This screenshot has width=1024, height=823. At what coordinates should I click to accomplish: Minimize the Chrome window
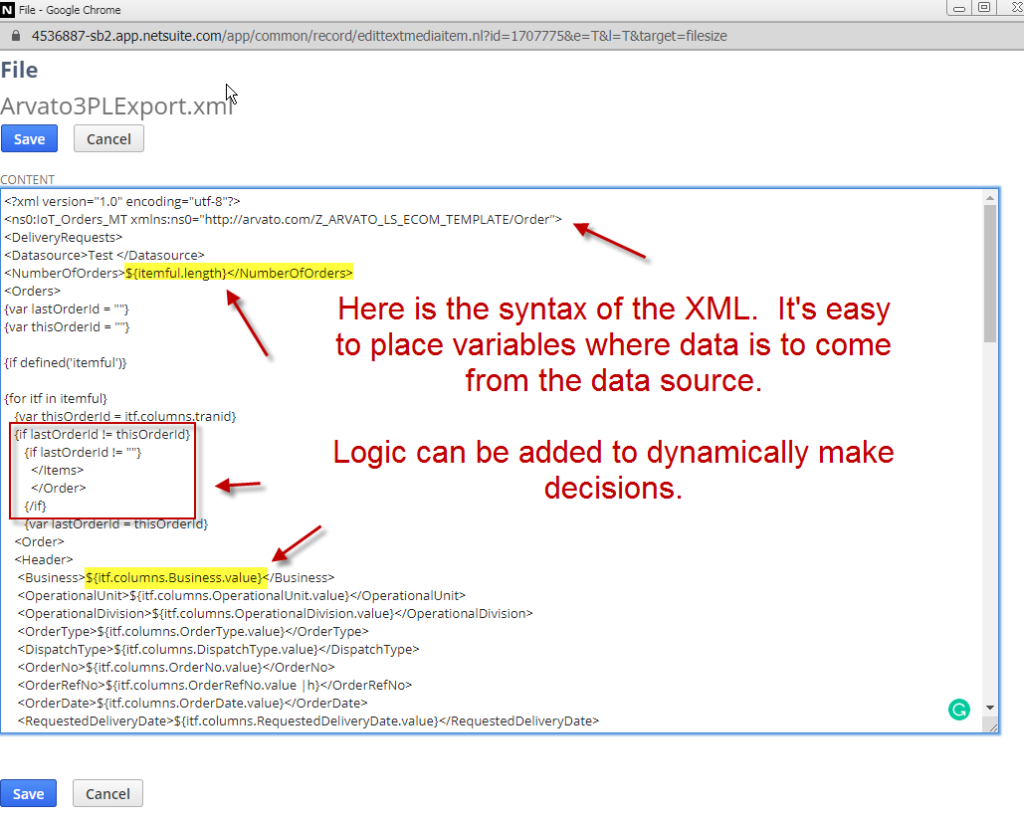[x=959, y=8]
